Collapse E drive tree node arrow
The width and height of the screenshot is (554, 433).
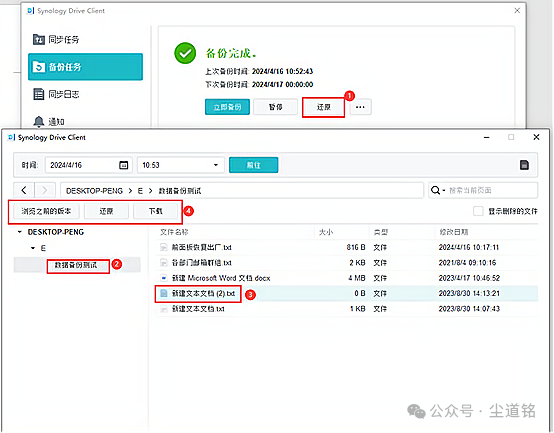[33, 248]
